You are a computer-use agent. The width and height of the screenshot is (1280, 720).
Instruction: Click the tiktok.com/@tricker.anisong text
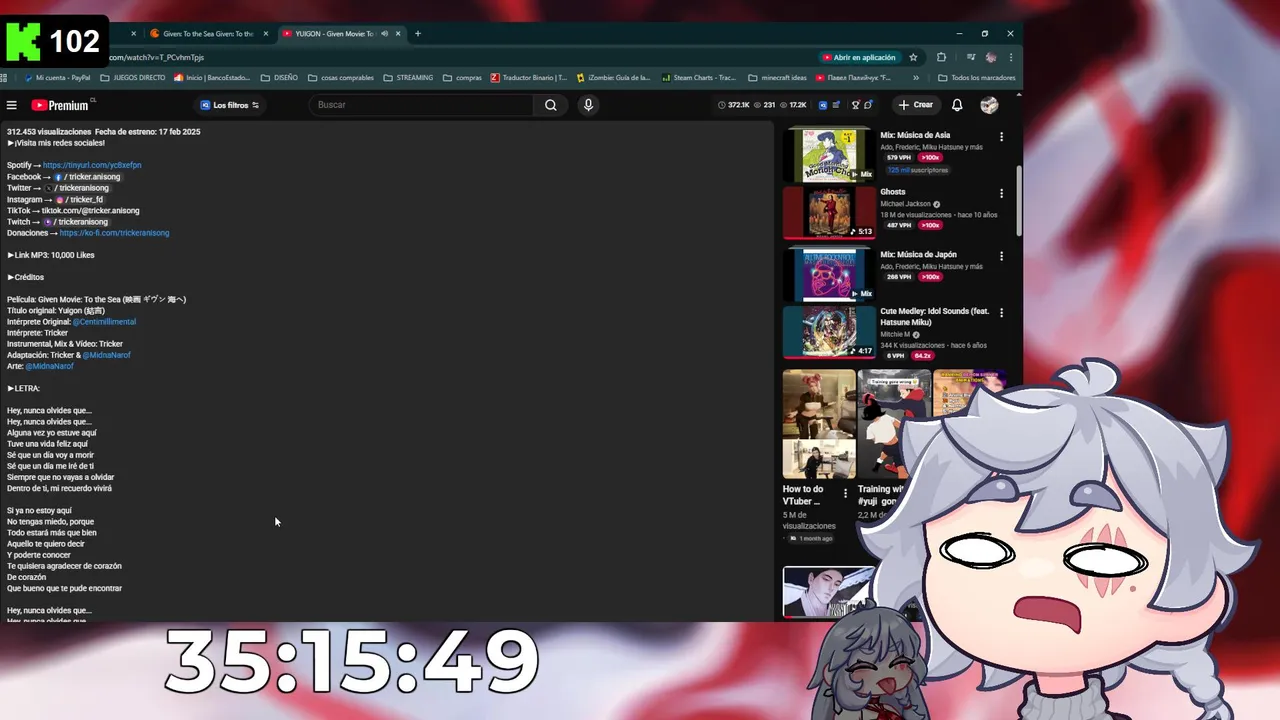[90, 211]
